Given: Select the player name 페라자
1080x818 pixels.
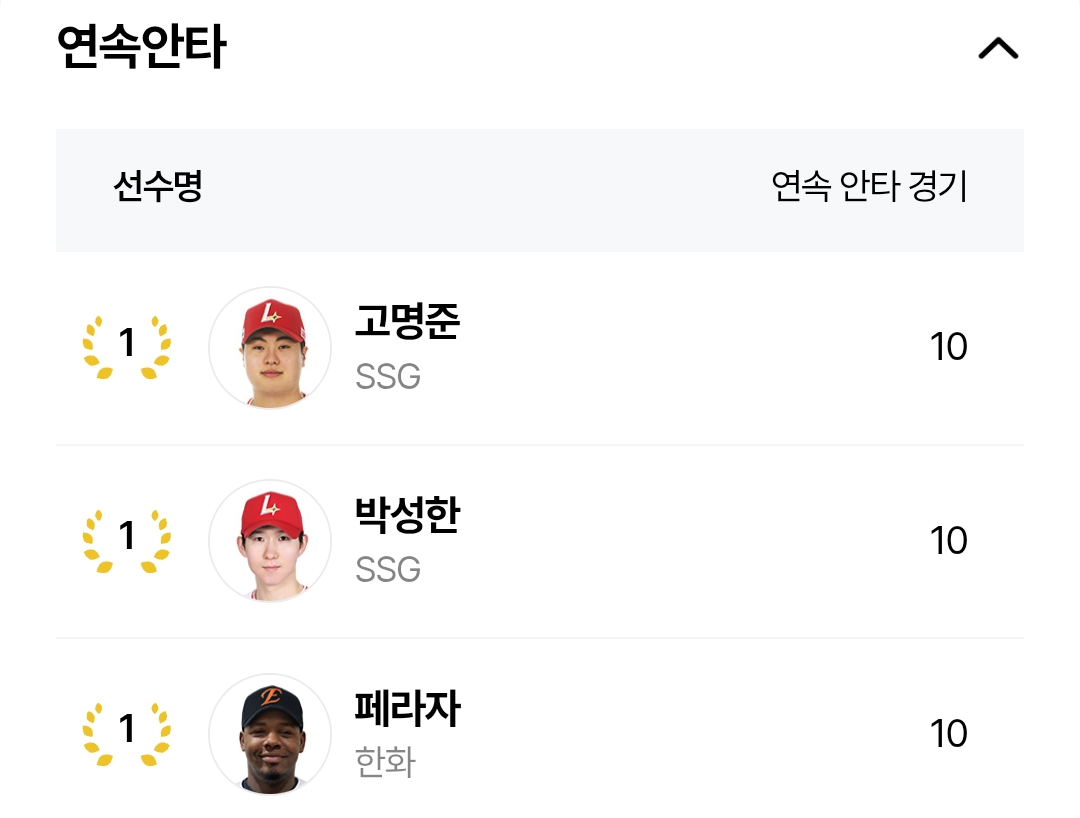Looking at the screenshot, I should coord(407,708).
